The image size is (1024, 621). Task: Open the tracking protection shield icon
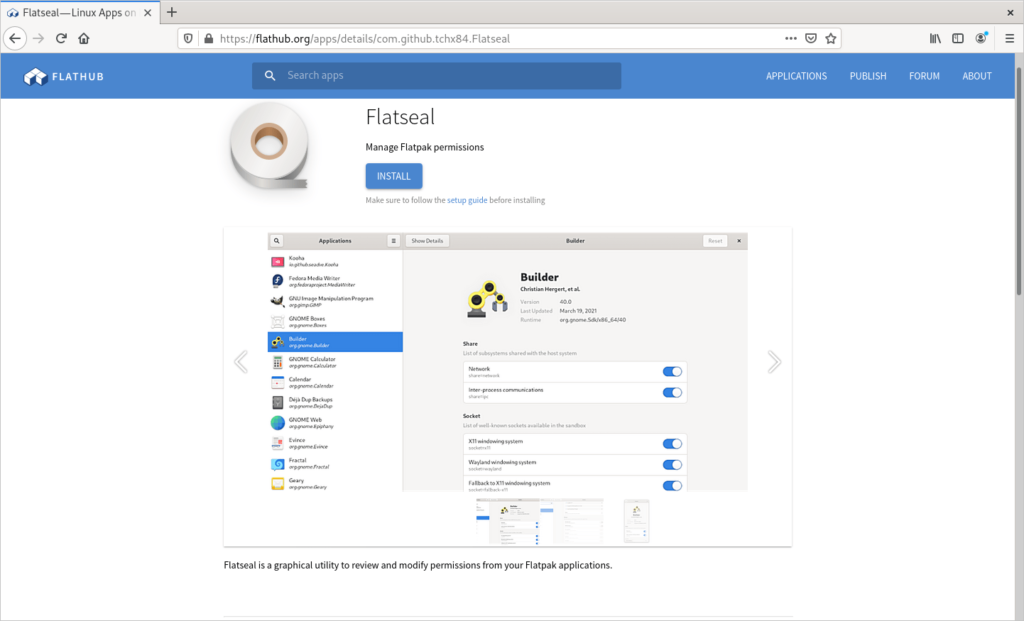(x=188, y=39)
